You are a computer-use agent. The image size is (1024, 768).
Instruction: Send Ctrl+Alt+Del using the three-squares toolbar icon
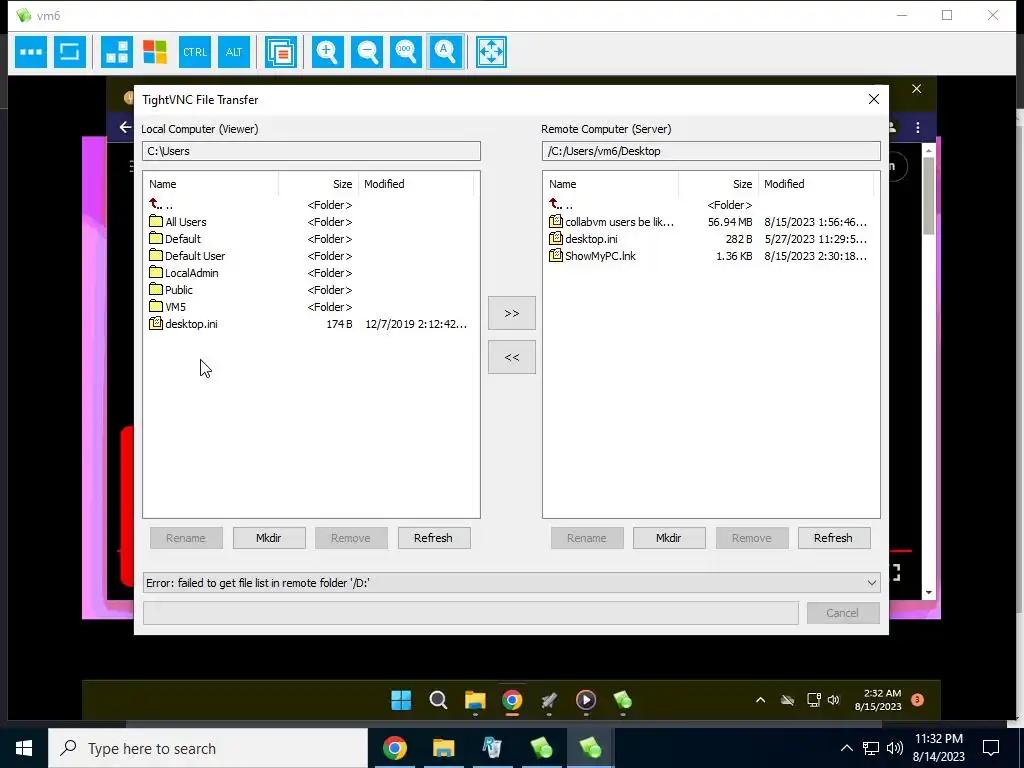pyautogui.click(x=117, y=52)
